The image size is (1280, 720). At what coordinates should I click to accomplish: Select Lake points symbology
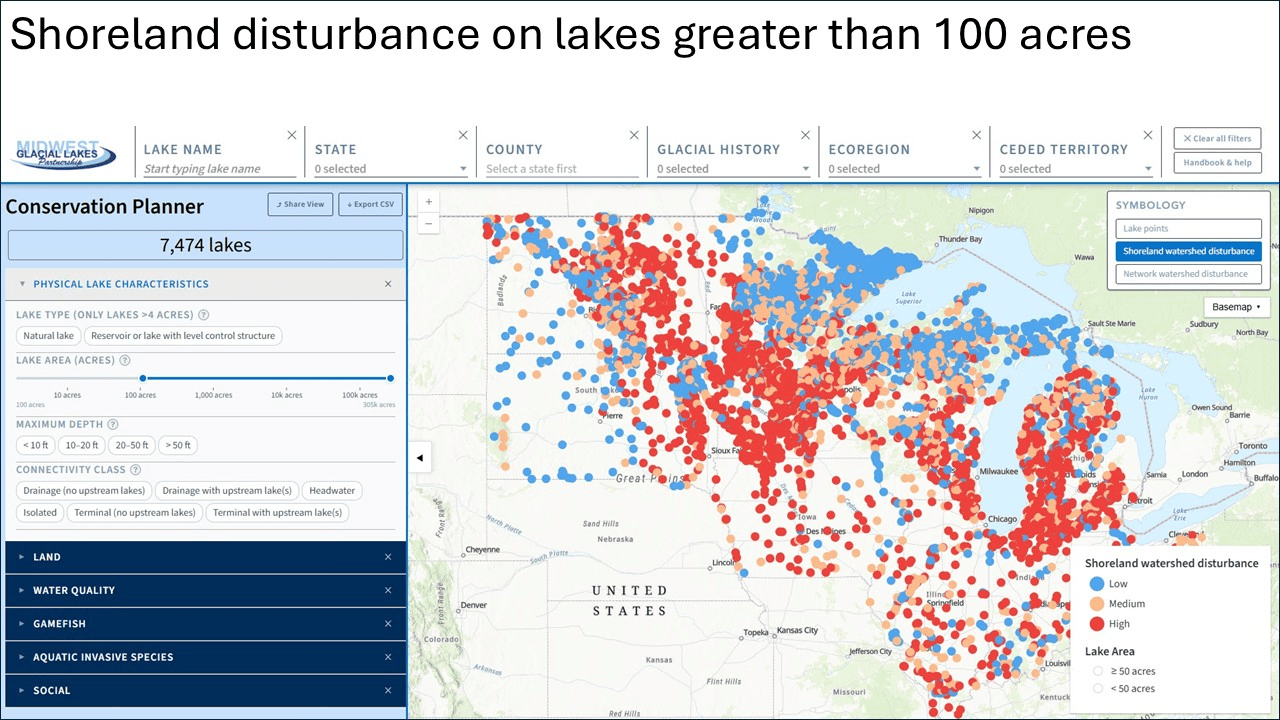(1189, 229)
